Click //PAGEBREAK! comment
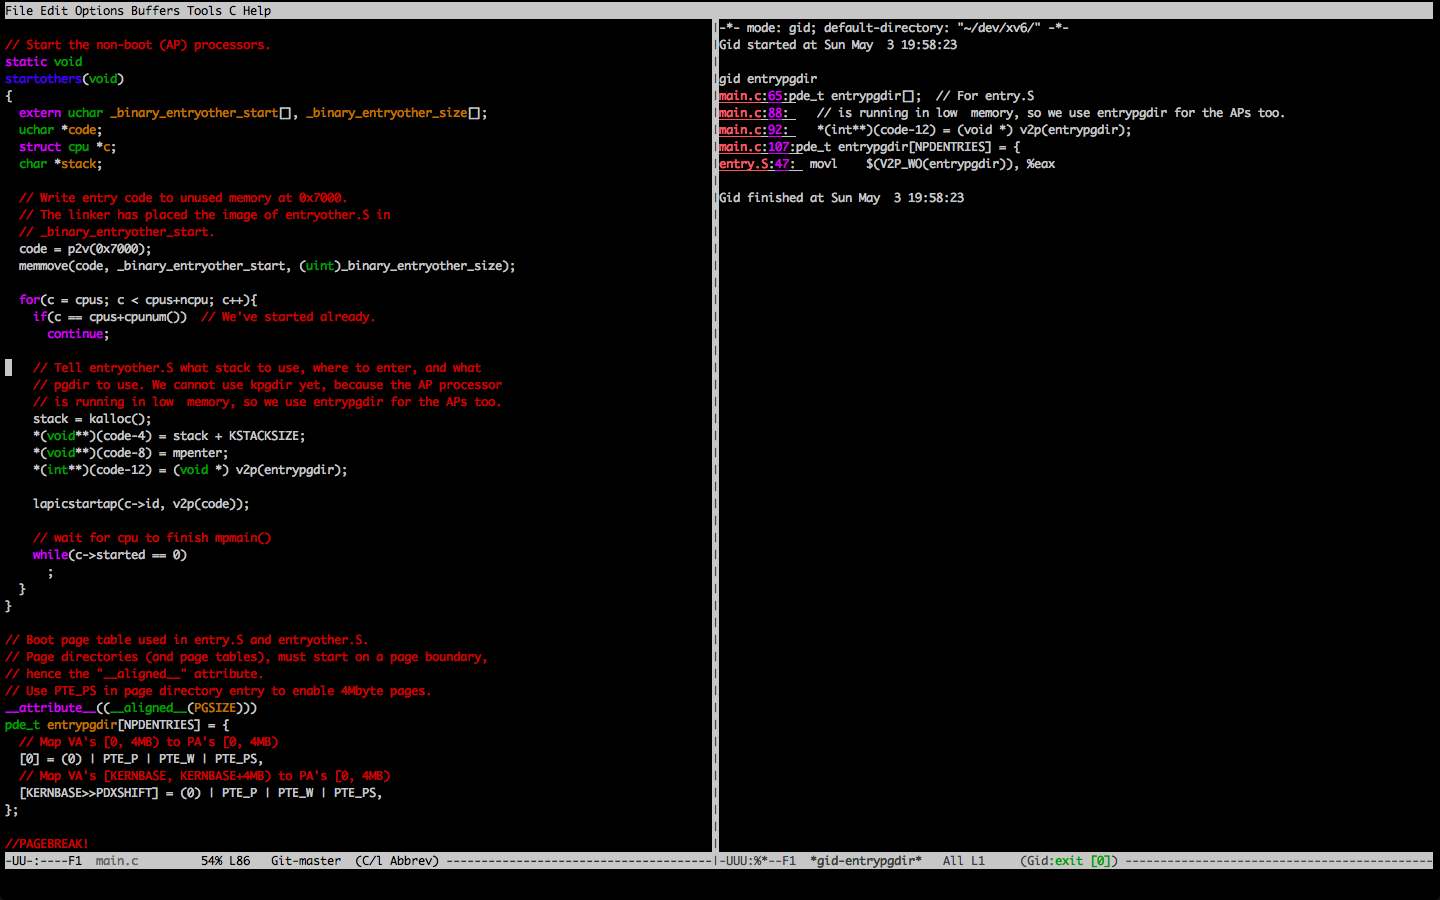This screenshot has height=900, width=1440. point(47,844)
